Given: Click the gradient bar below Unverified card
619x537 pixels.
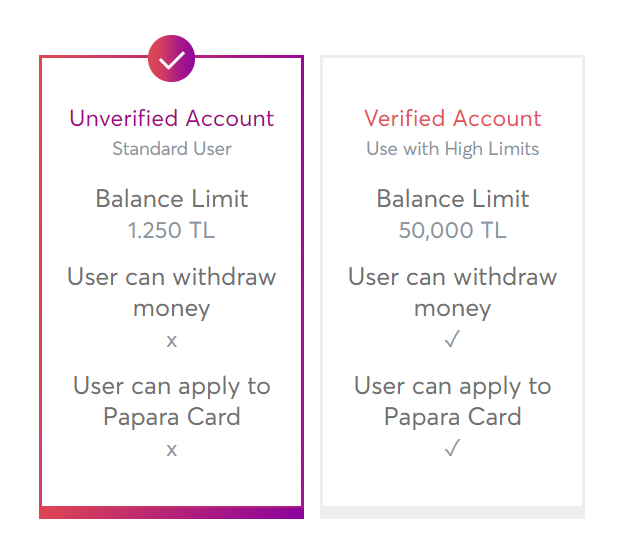Looking at the screenshot, I should (171, 513).
